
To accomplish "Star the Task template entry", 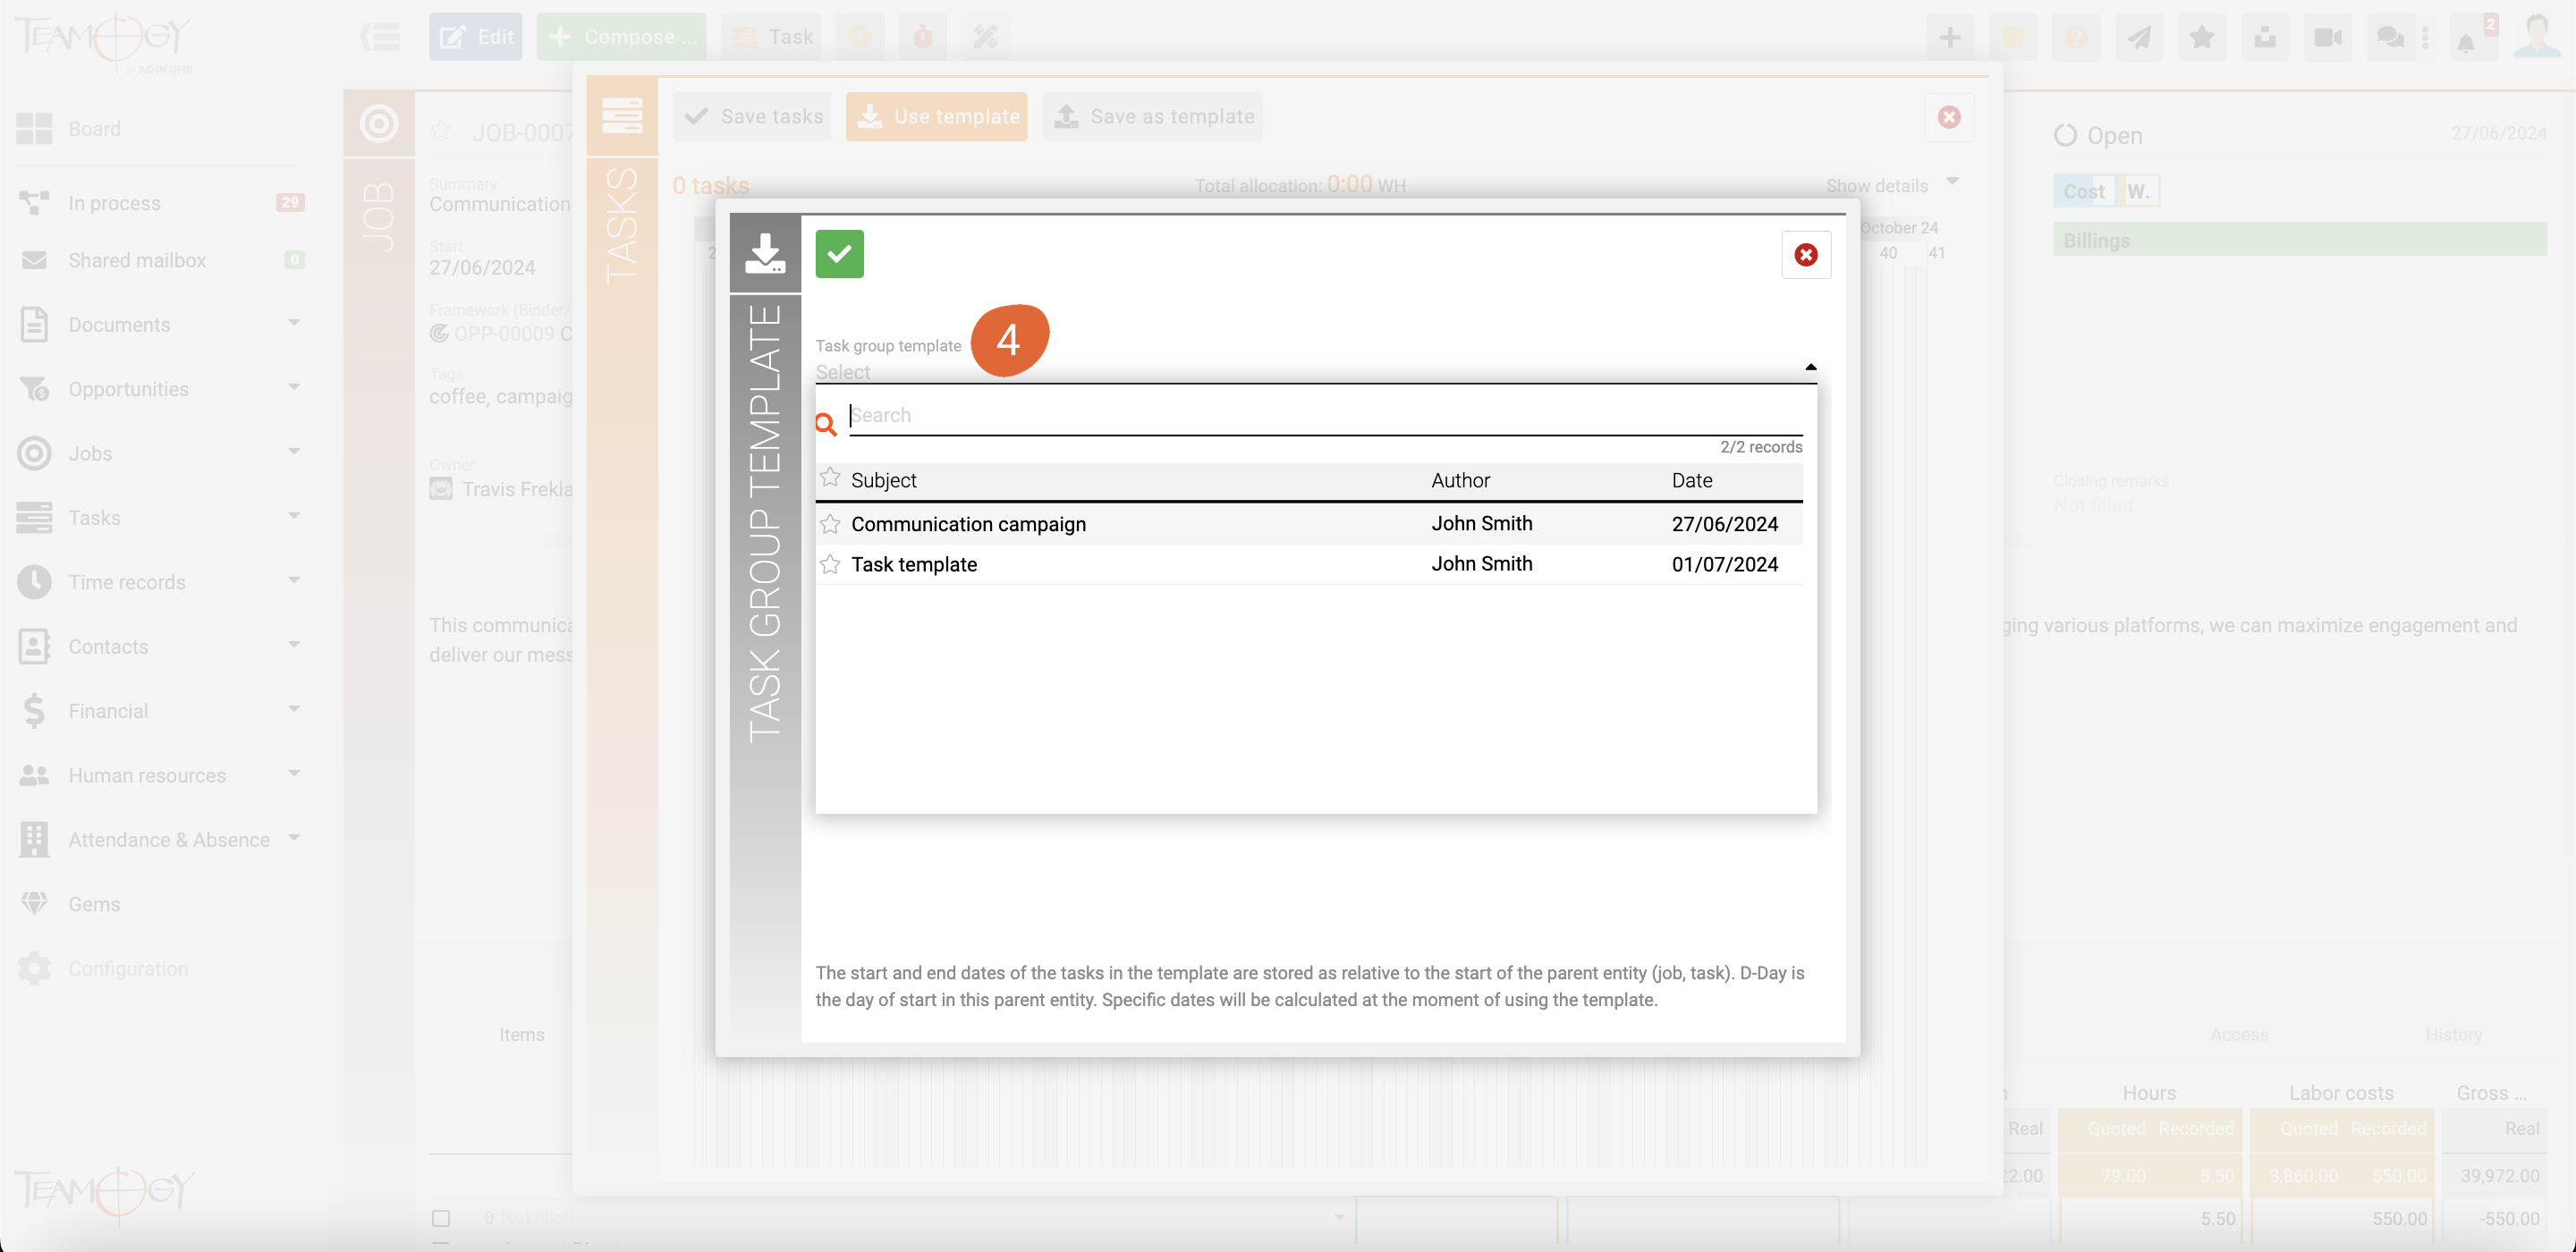I will click(830, 564).
